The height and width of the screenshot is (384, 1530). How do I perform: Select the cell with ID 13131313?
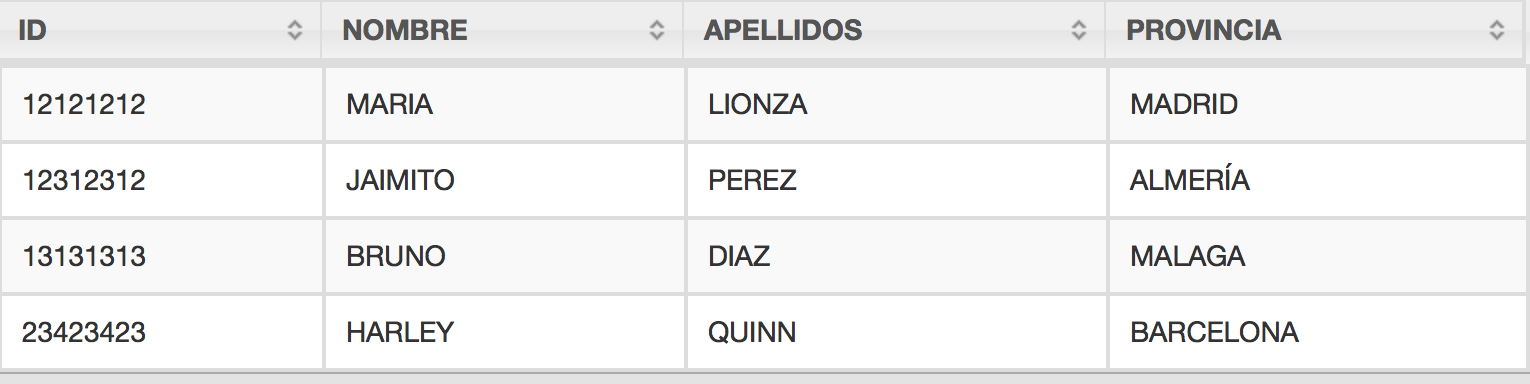click(162, 256)
